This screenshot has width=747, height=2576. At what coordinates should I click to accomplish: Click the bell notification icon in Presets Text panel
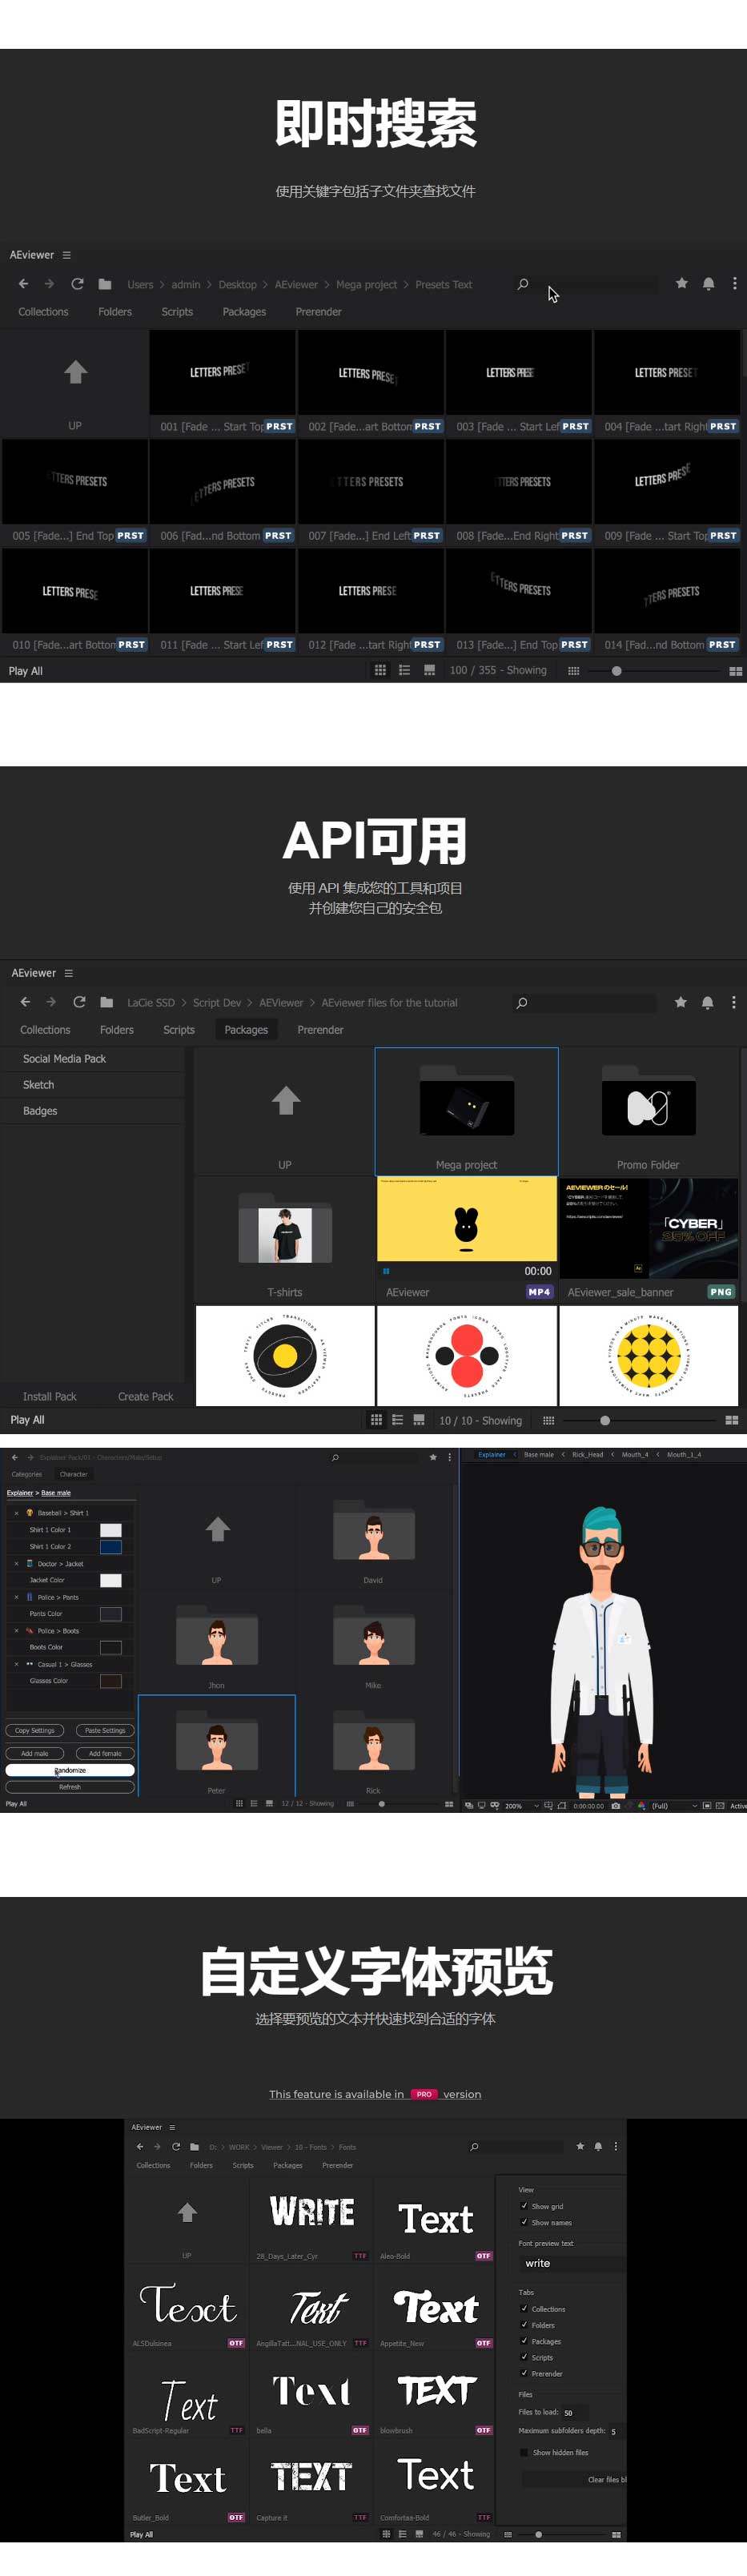coord(708,283)
